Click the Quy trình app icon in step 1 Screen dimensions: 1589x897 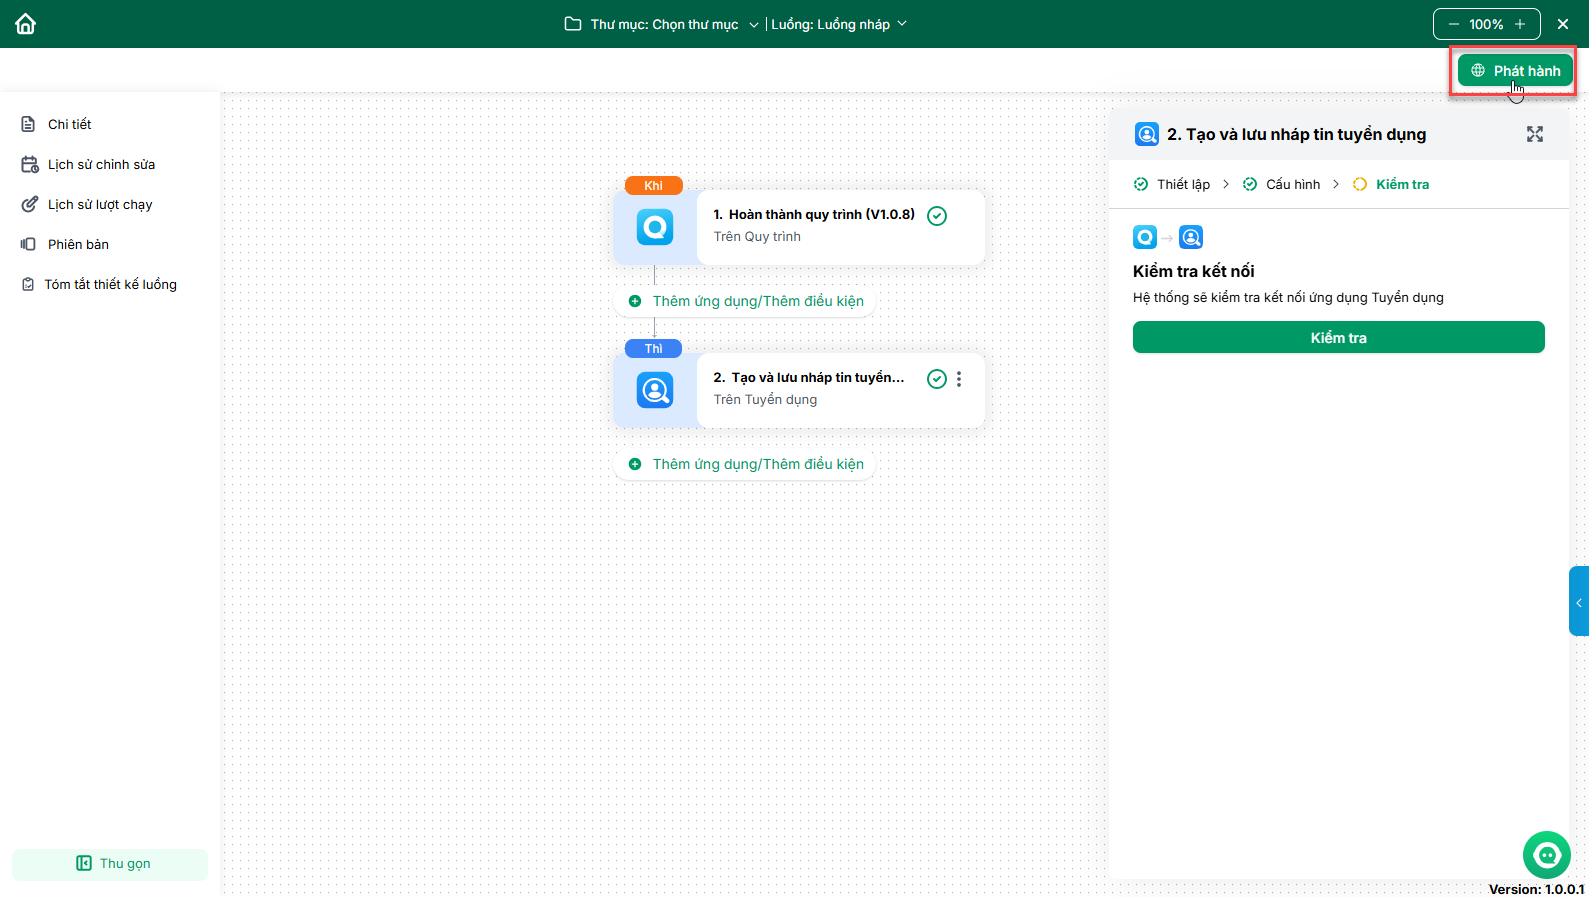pyautogui.click(x=655, y=227)
